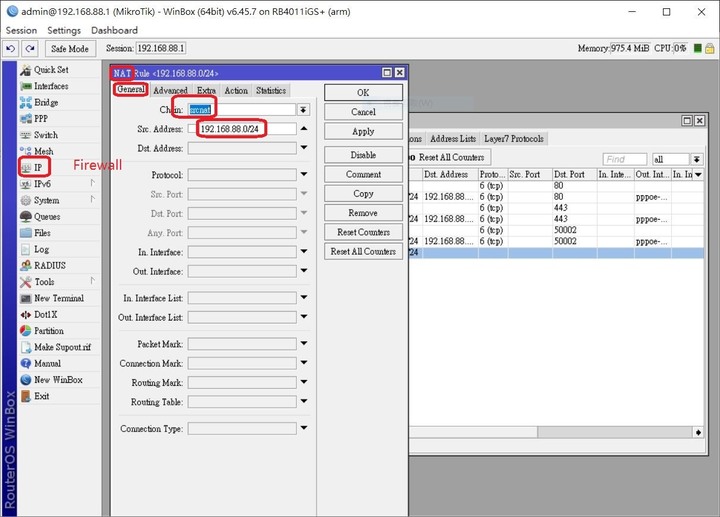Click the Remove button
Viewport: 720px width, 517px height.
(363, 213)
